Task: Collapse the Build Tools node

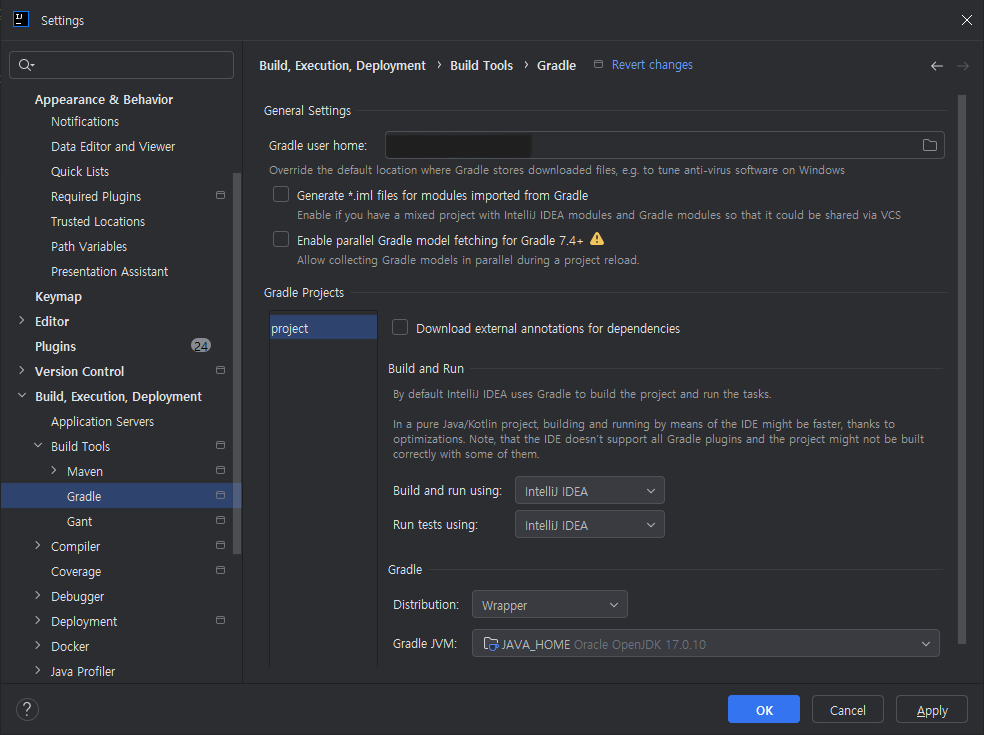Action: (x=38, y=446)
